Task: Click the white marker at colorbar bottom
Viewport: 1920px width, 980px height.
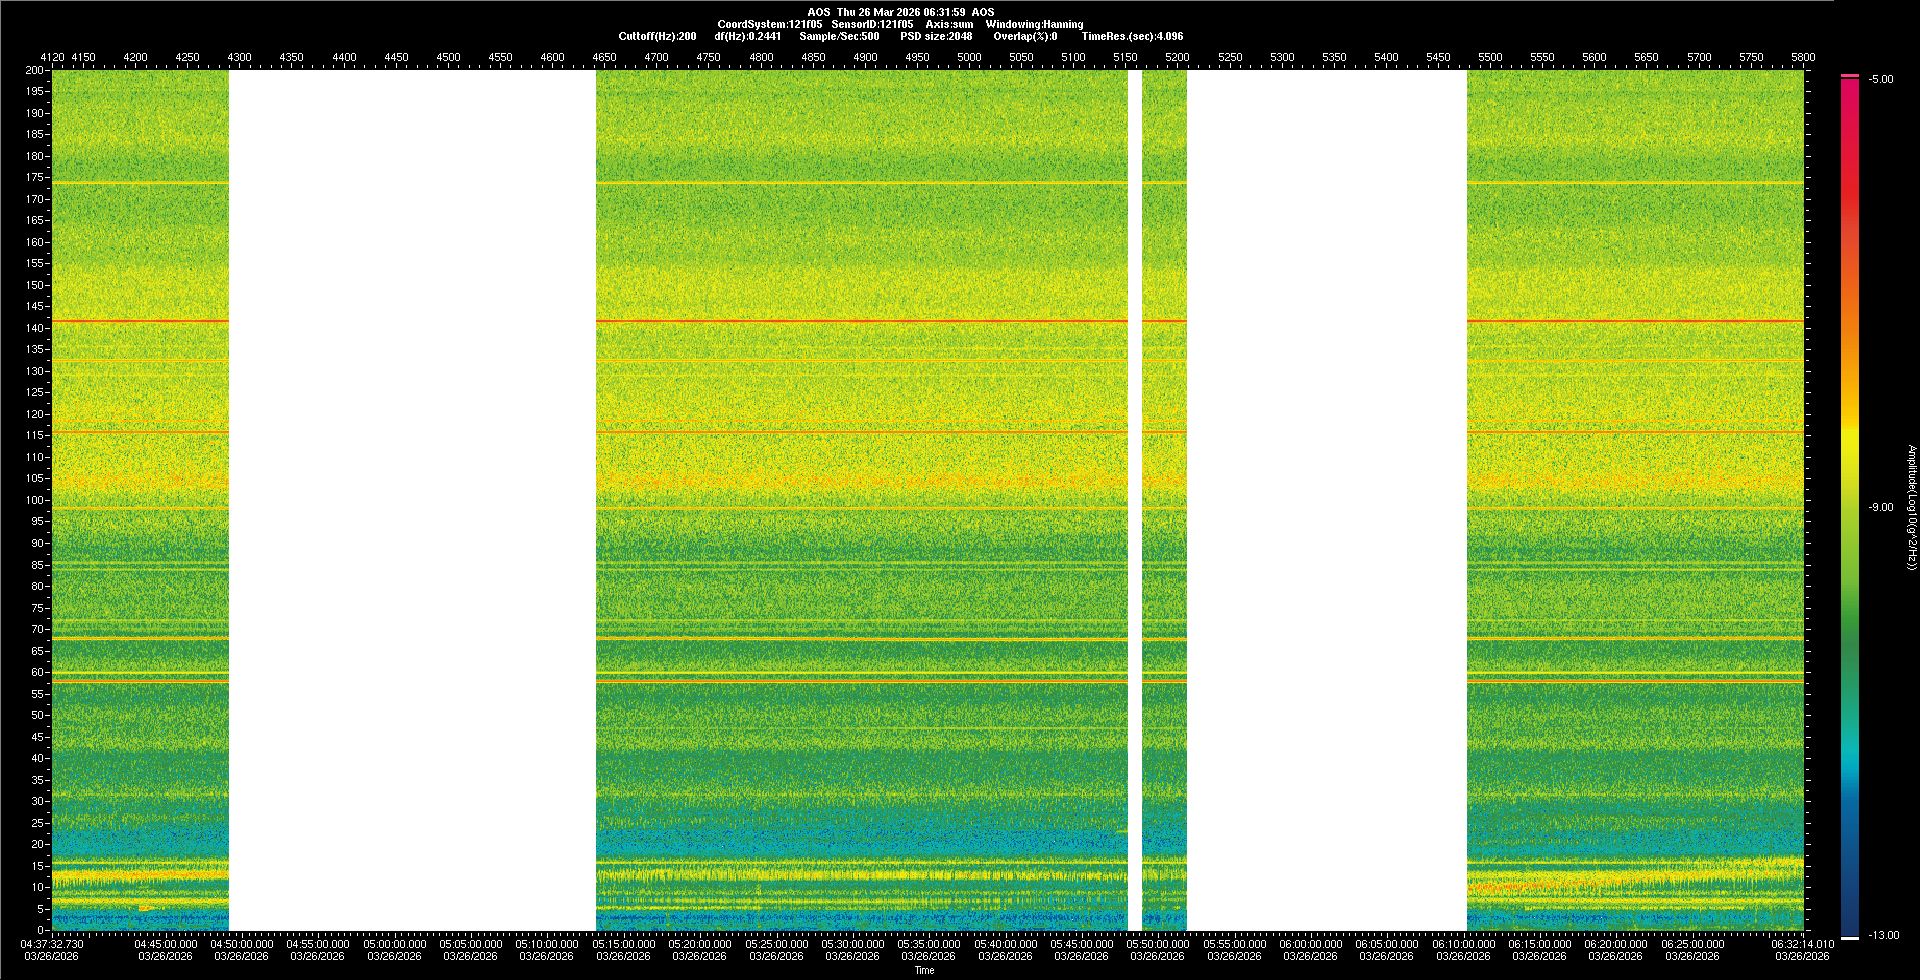Action: (1850, 938)
